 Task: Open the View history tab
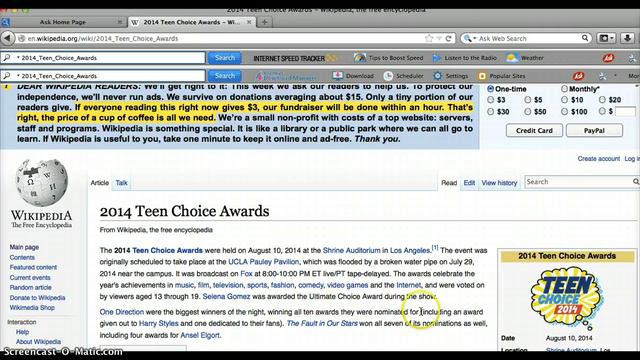(x=499, y=183)
